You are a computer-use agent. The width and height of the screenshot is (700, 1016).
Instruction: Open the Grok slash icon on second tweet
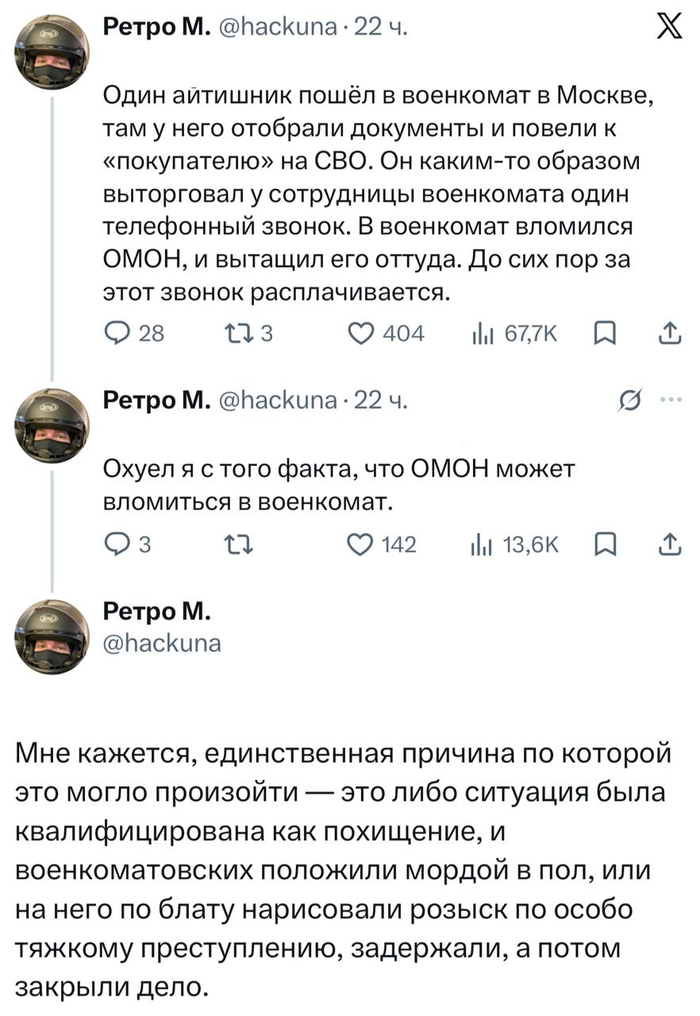tap(631, 401)
